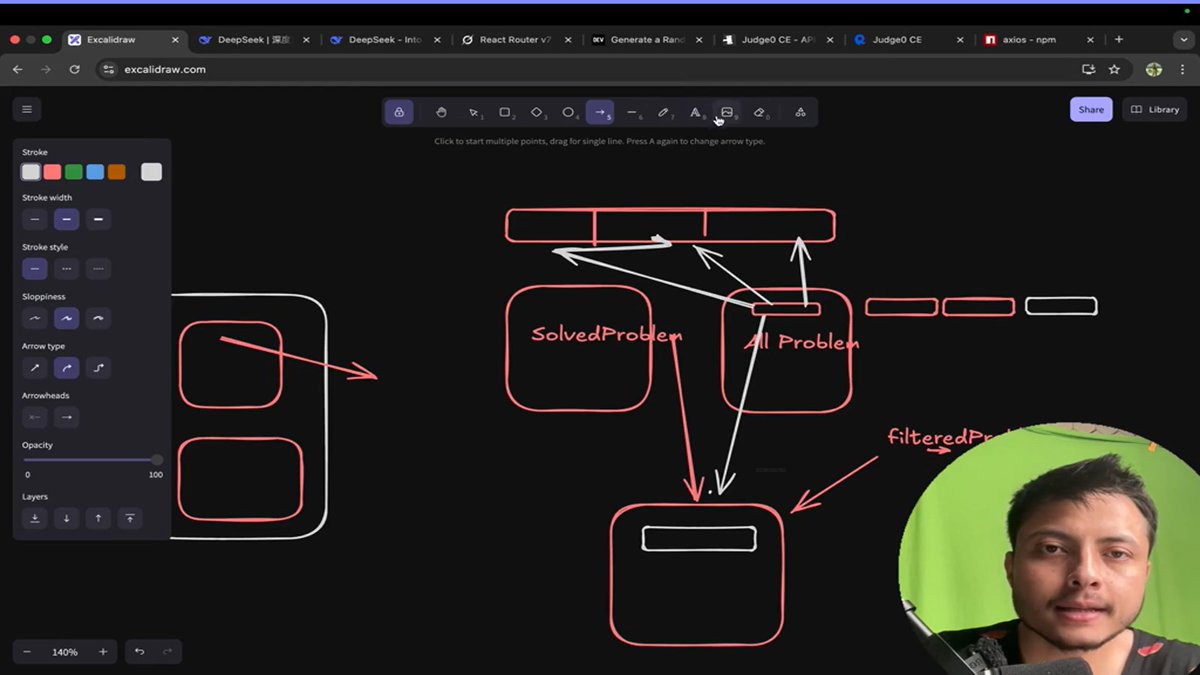
Task: Open the browser profile avatar
Action: click(x=1154, y=70)
